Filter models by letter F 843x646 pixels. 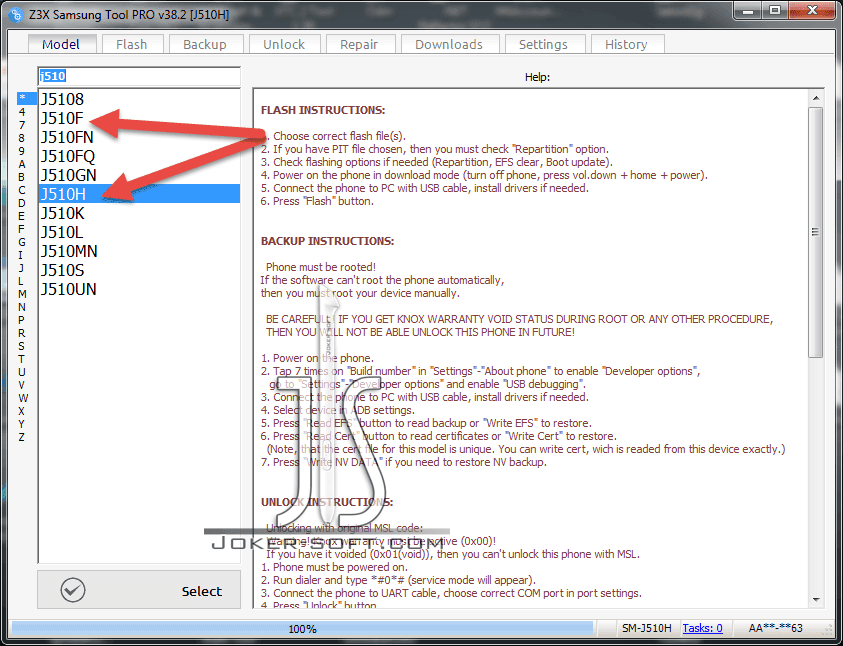tap(22, 229)
